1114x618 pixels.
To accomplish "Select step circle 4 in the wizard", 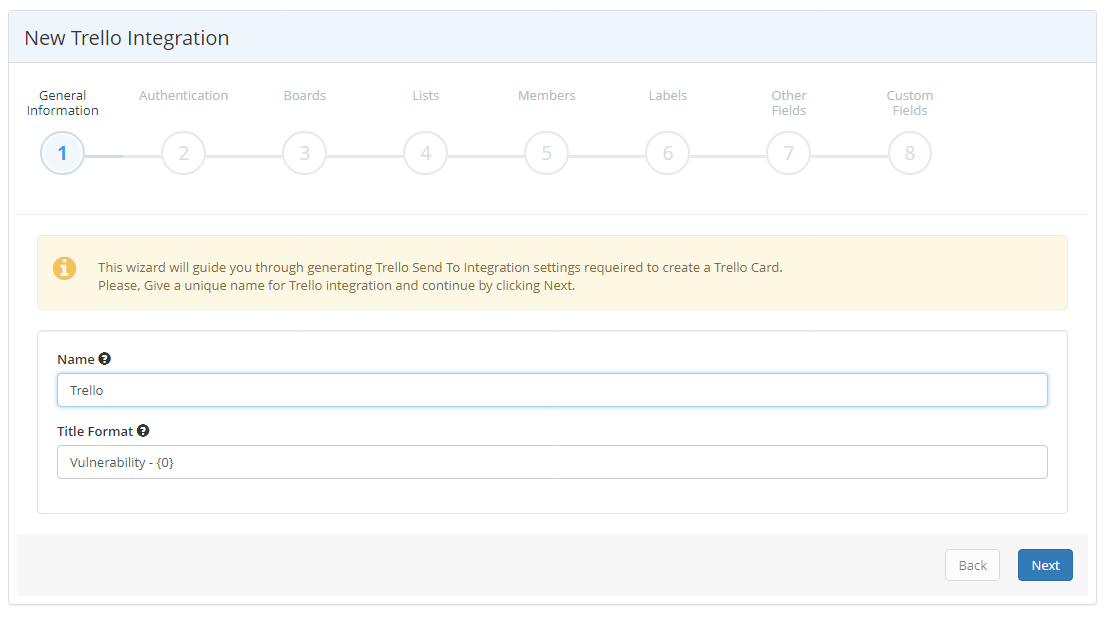I will tap(425, 153).
